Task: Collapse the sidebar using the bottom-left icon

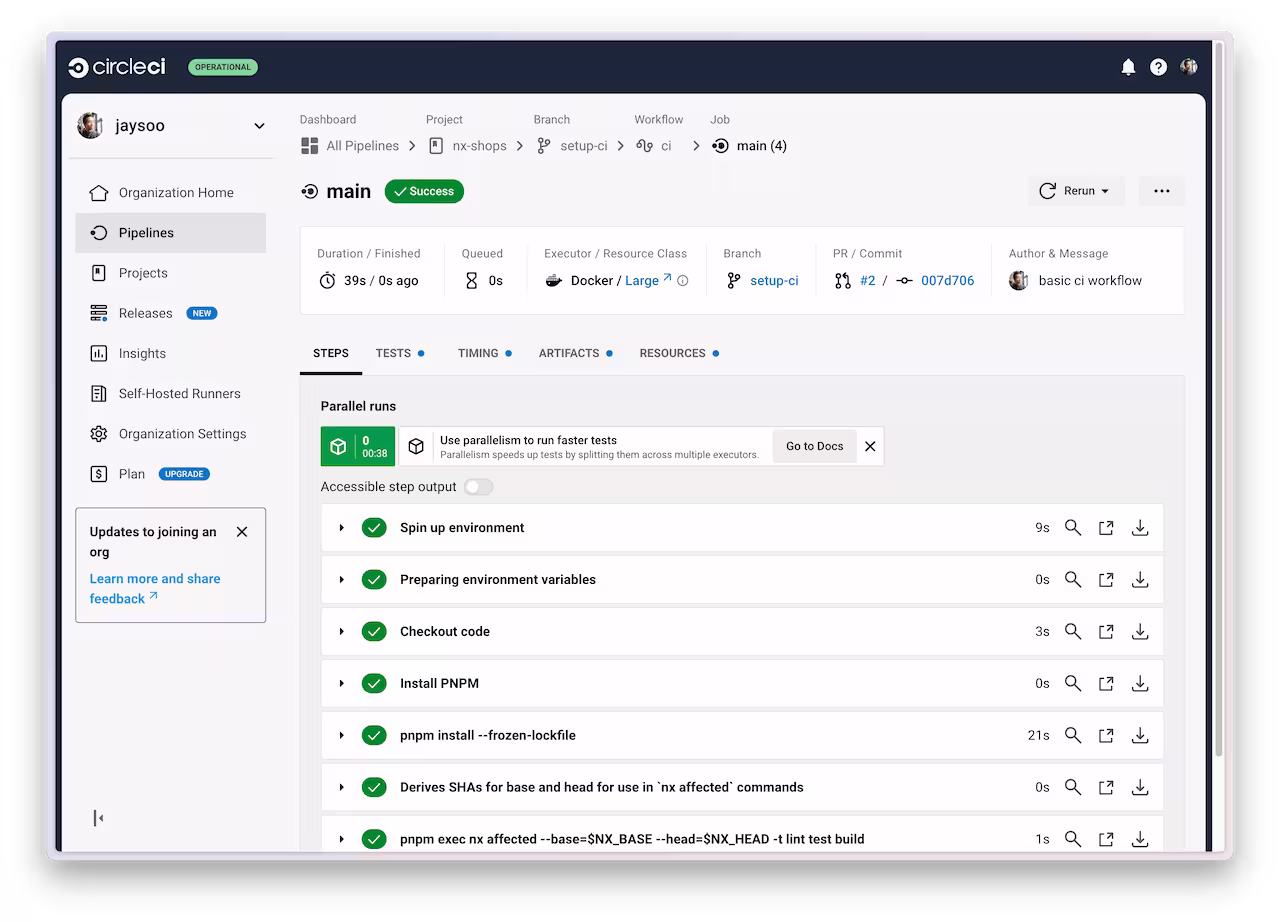Action: [x=98, y=818]
